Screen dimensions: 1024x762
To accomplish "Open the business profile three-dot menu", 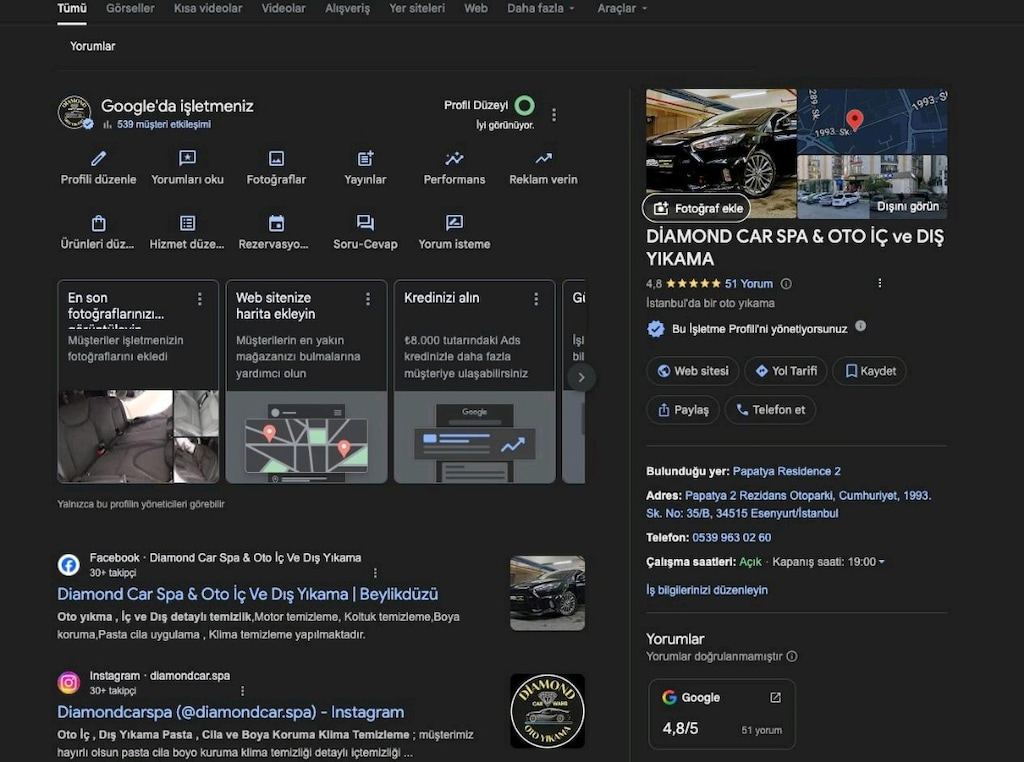I will 554,115.
